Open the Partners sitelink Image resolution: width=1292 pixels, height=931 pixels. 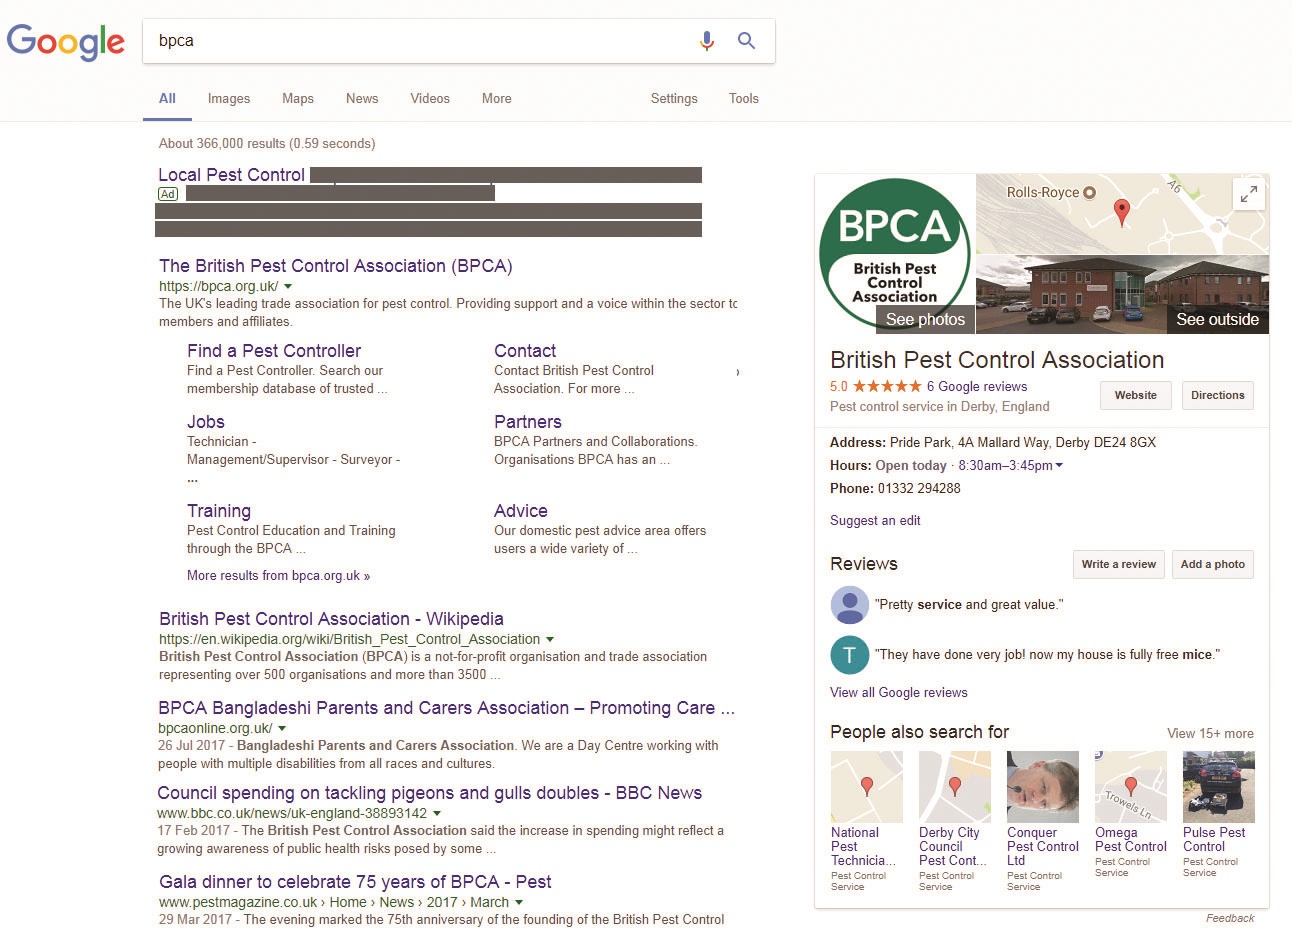pyautogui.click(x=528, y=422)
